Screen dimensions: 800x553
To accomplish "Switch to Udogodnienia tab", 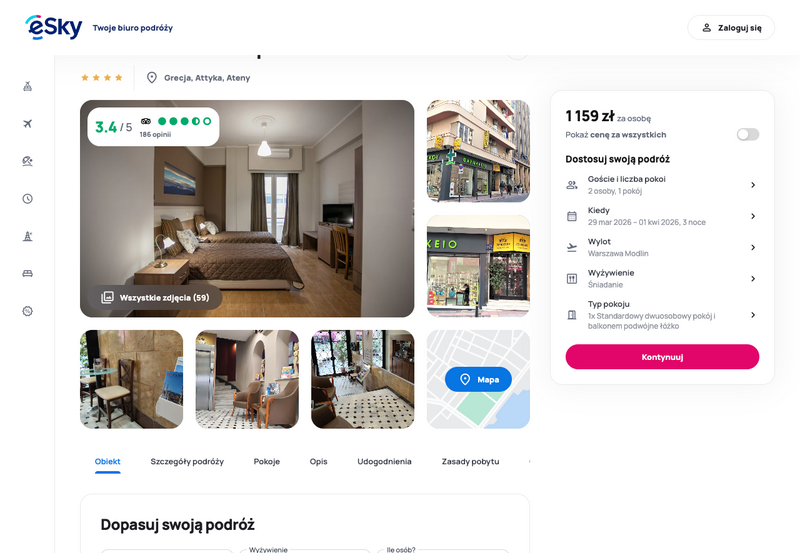I will click(384, 461).
